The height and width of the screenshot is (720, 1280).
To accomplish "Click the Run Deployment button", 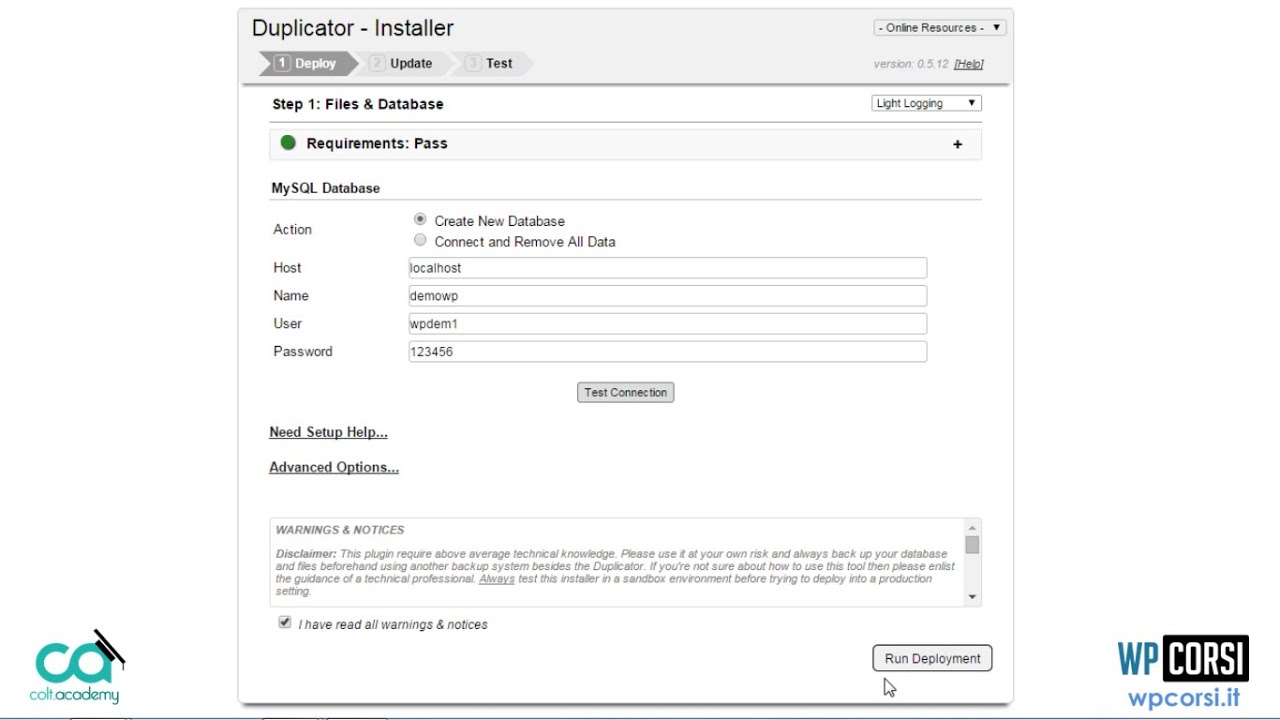I will point(932,658).
